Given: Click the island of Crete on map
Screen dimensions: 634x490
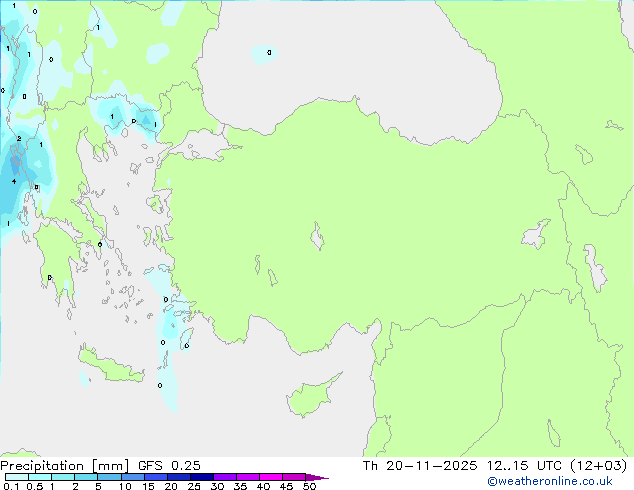Looking at the screenshot, I should 111,365.
